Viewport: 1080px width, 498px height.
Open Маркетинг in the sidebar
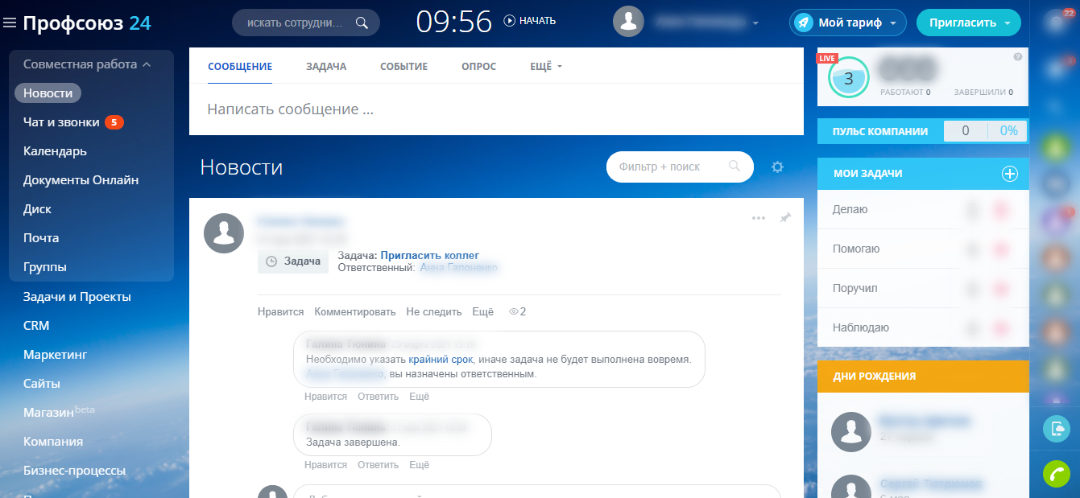click(55, 355)
